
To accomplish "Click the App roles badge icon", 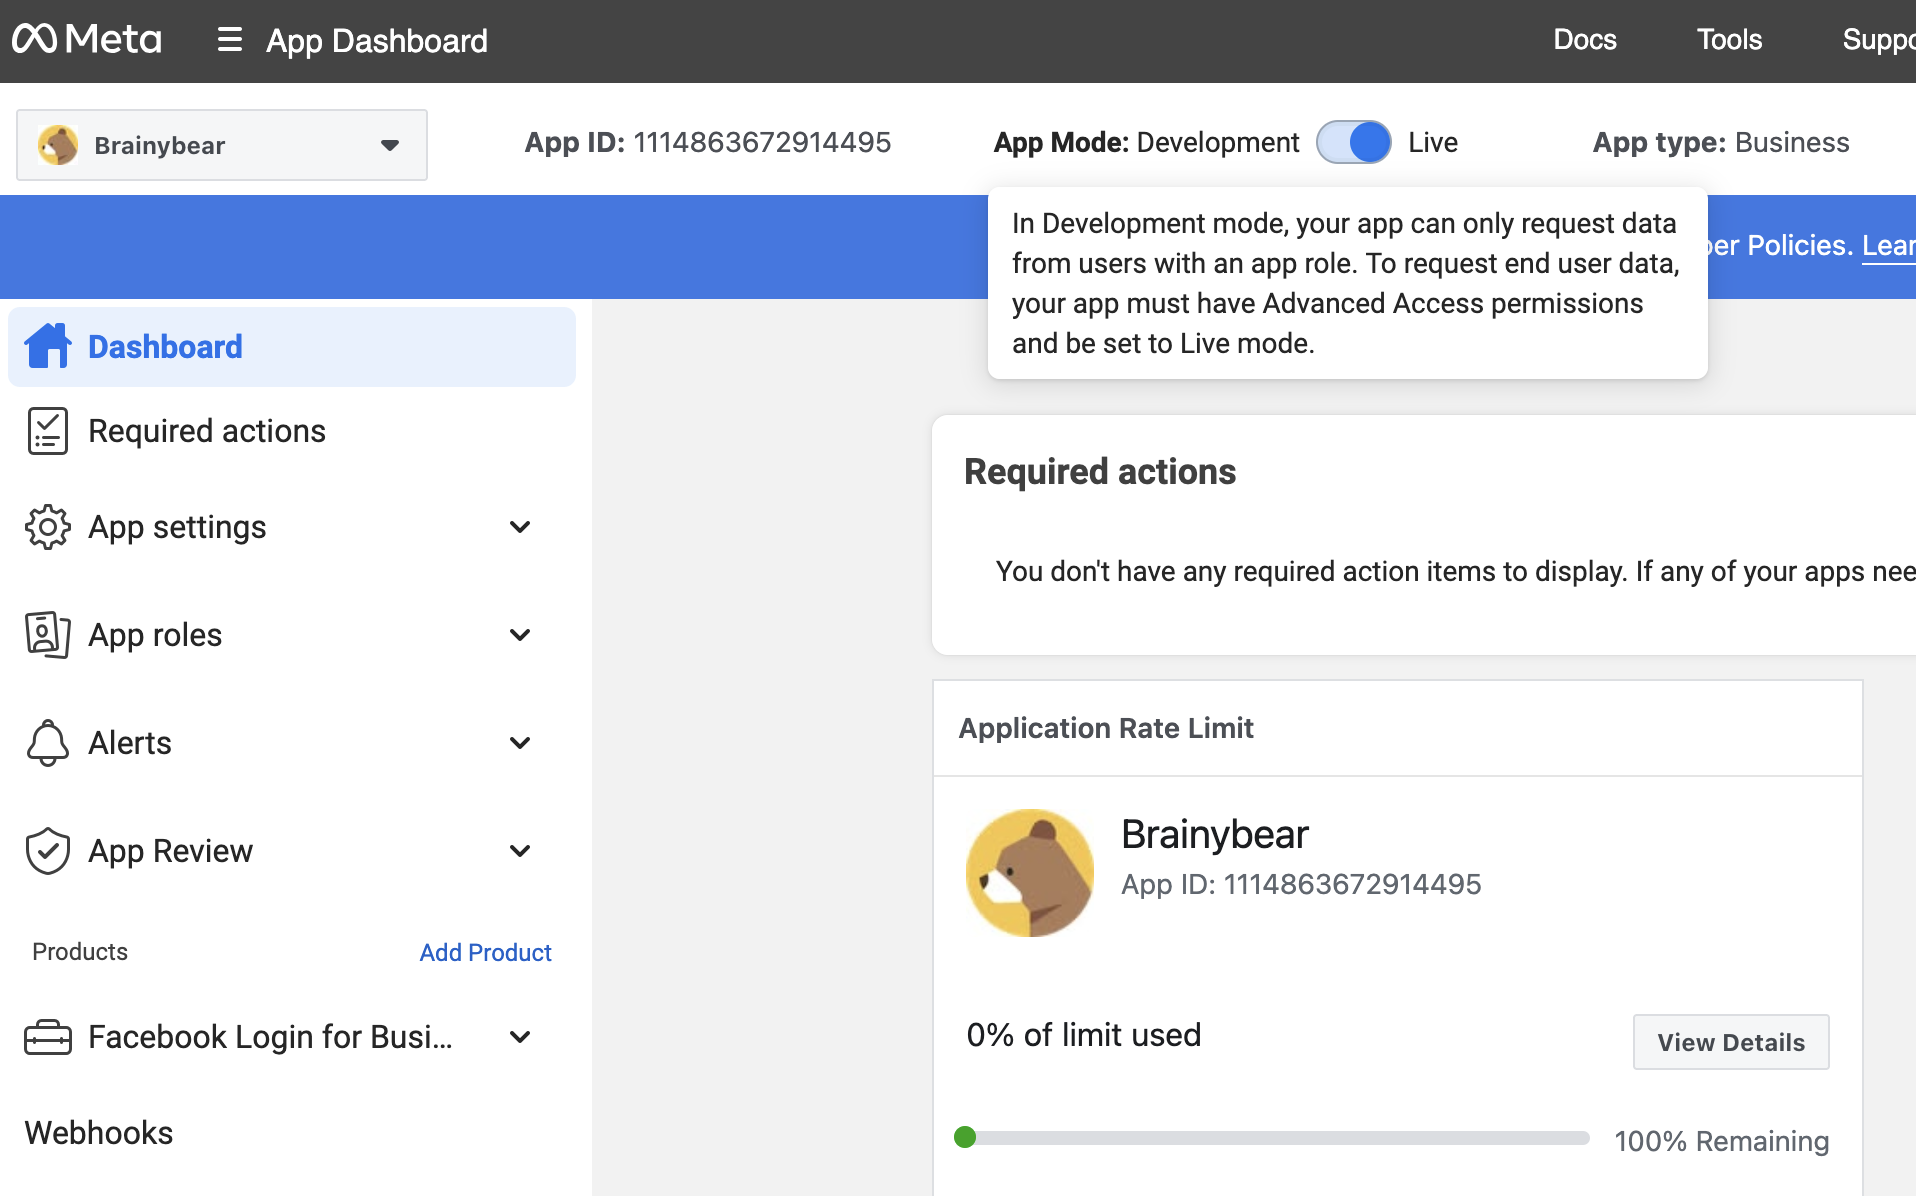I will (48, 635).
